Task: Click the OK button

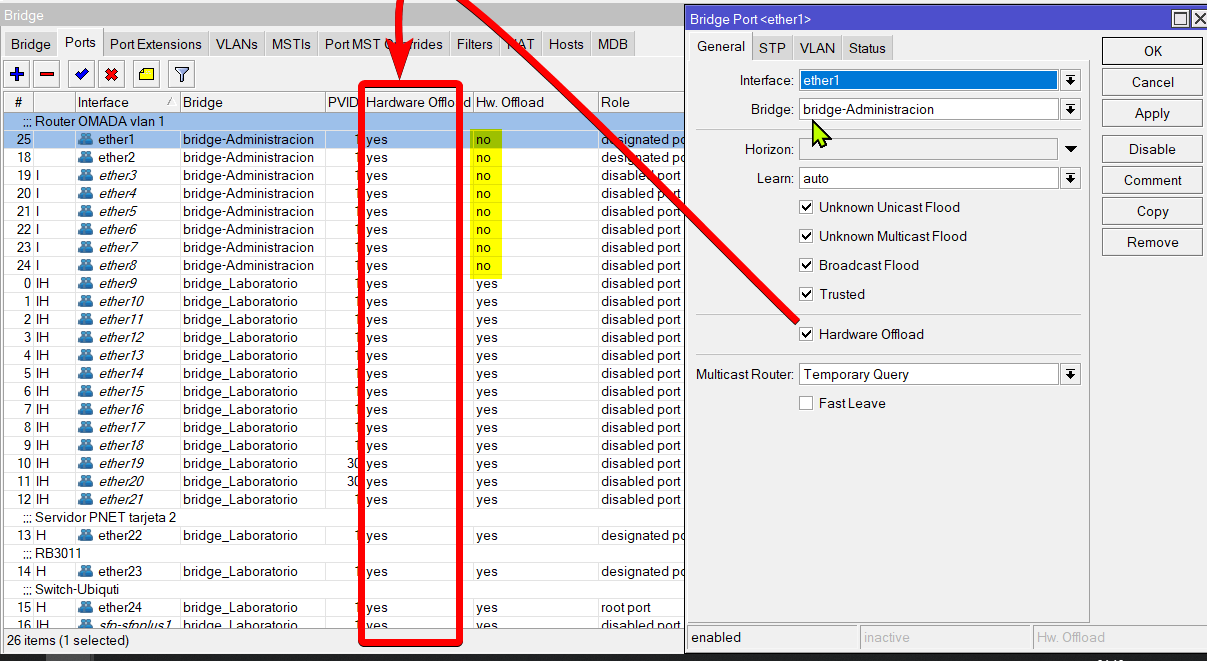Action: click(1152, 51)
